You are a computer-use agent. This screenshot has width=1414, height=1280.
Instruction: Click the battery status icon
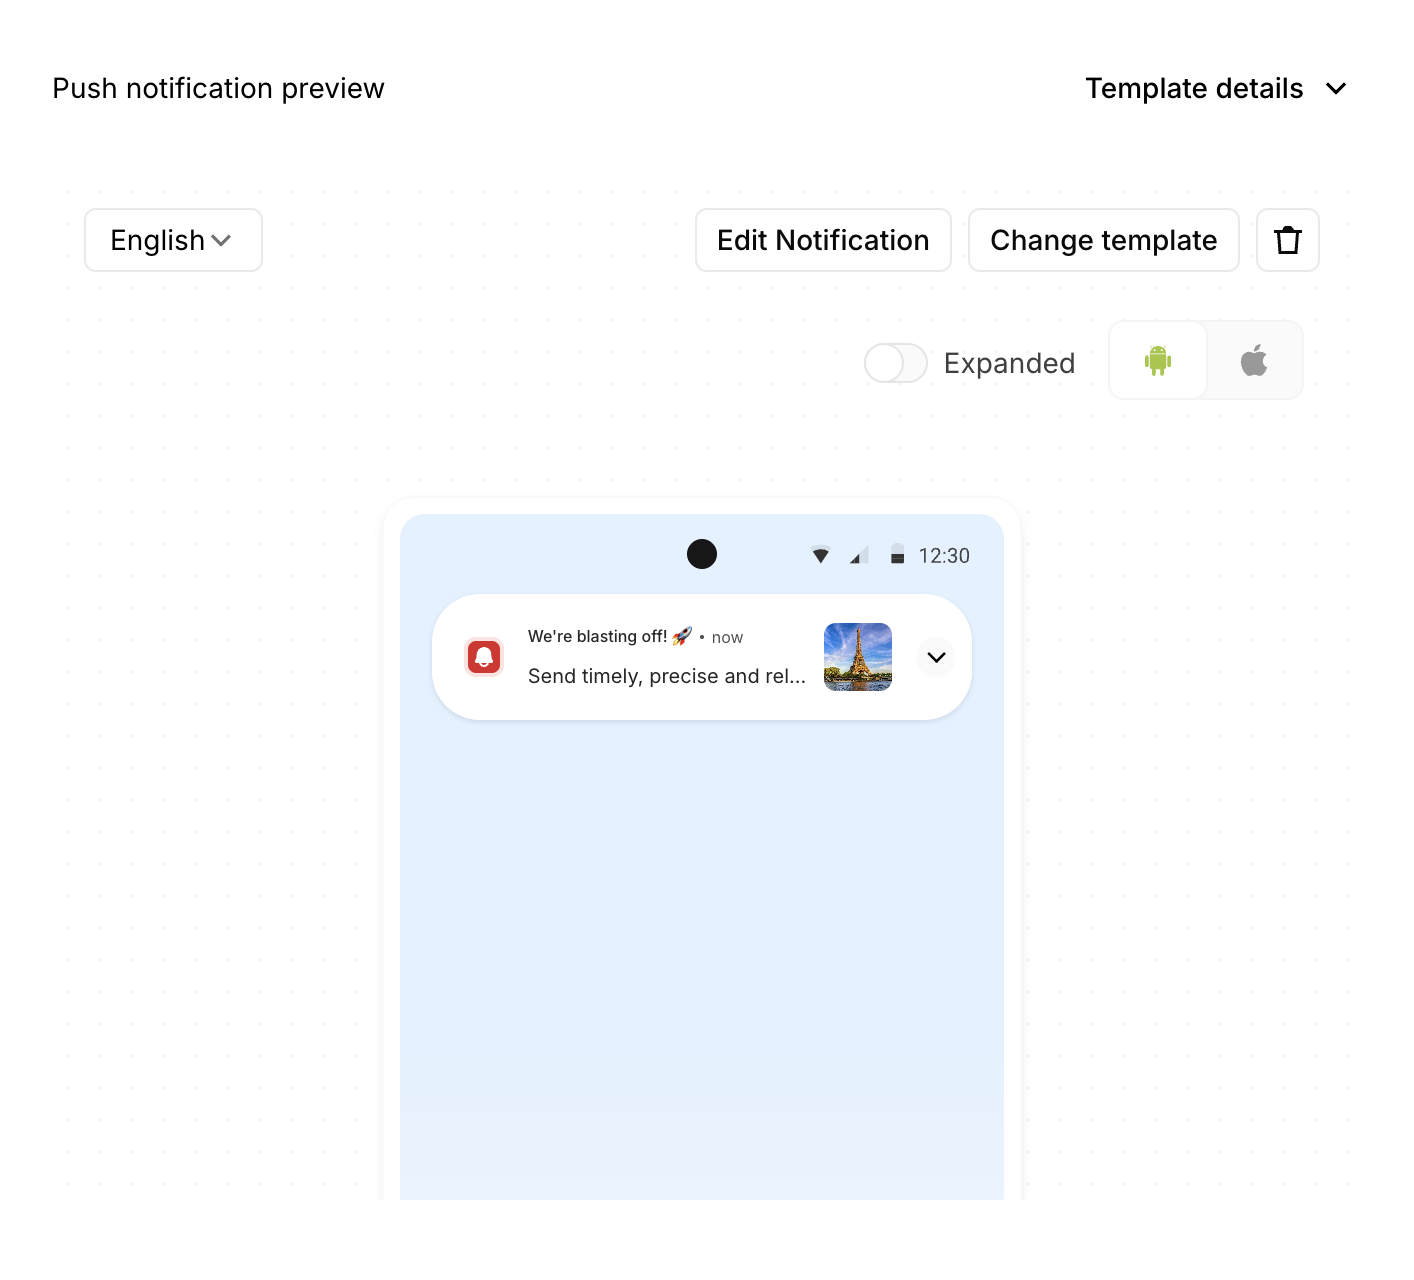coord(897,555)
